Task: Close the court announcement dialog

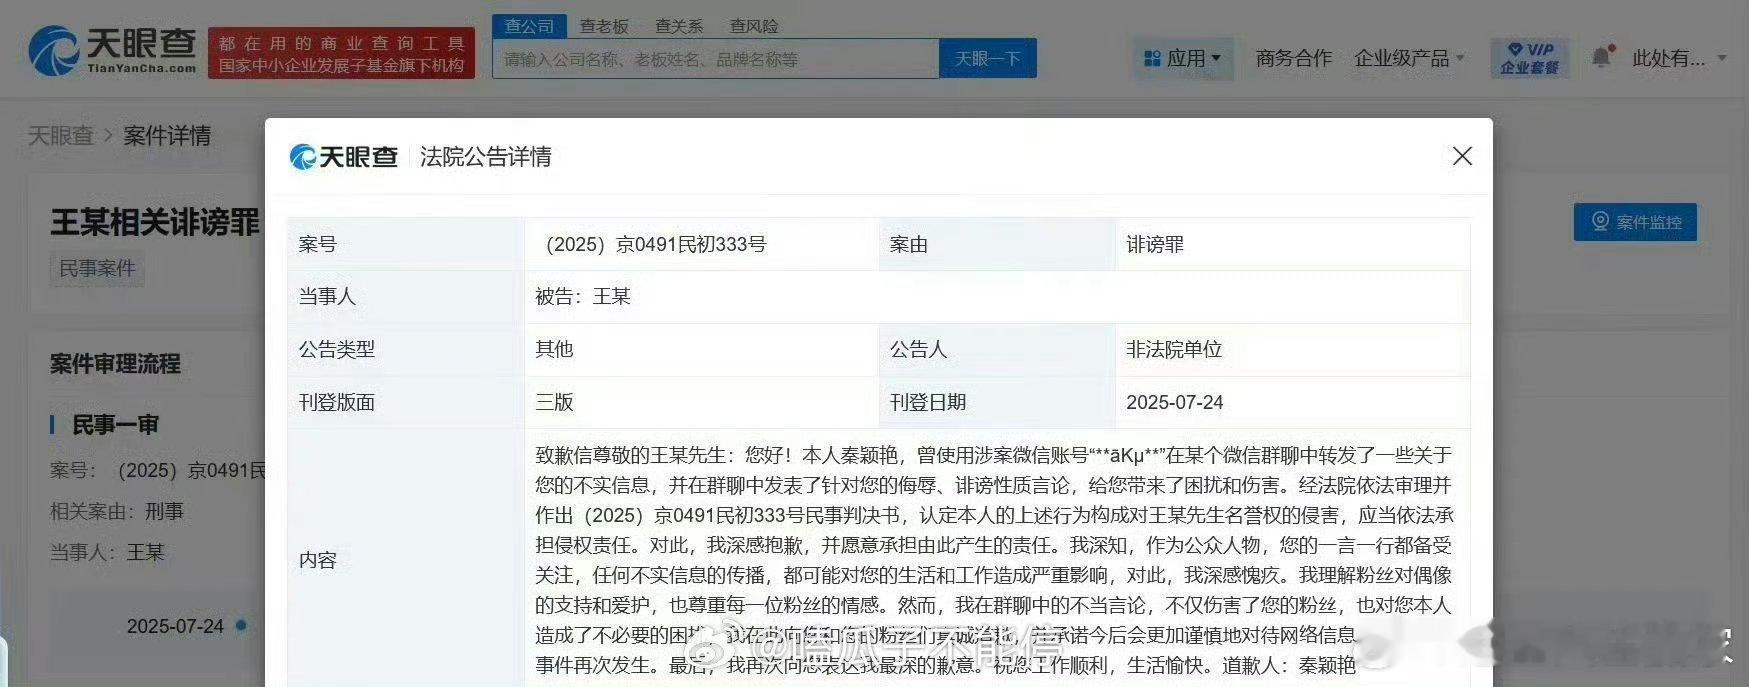Action: [x=1462, y=156]
